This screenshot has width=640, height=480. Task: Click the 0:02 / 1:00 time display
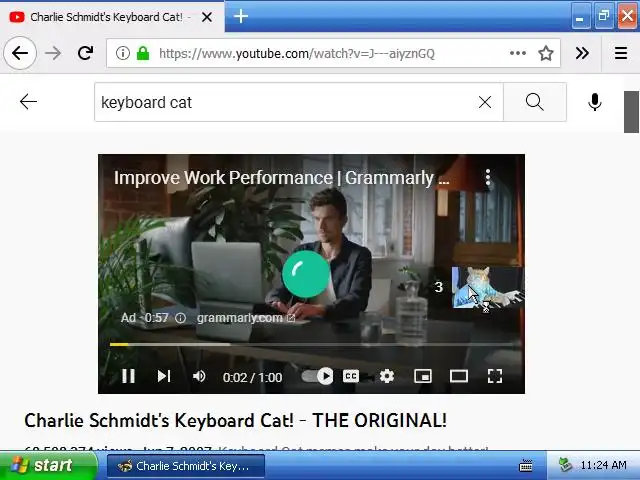[x=252, y=378]
